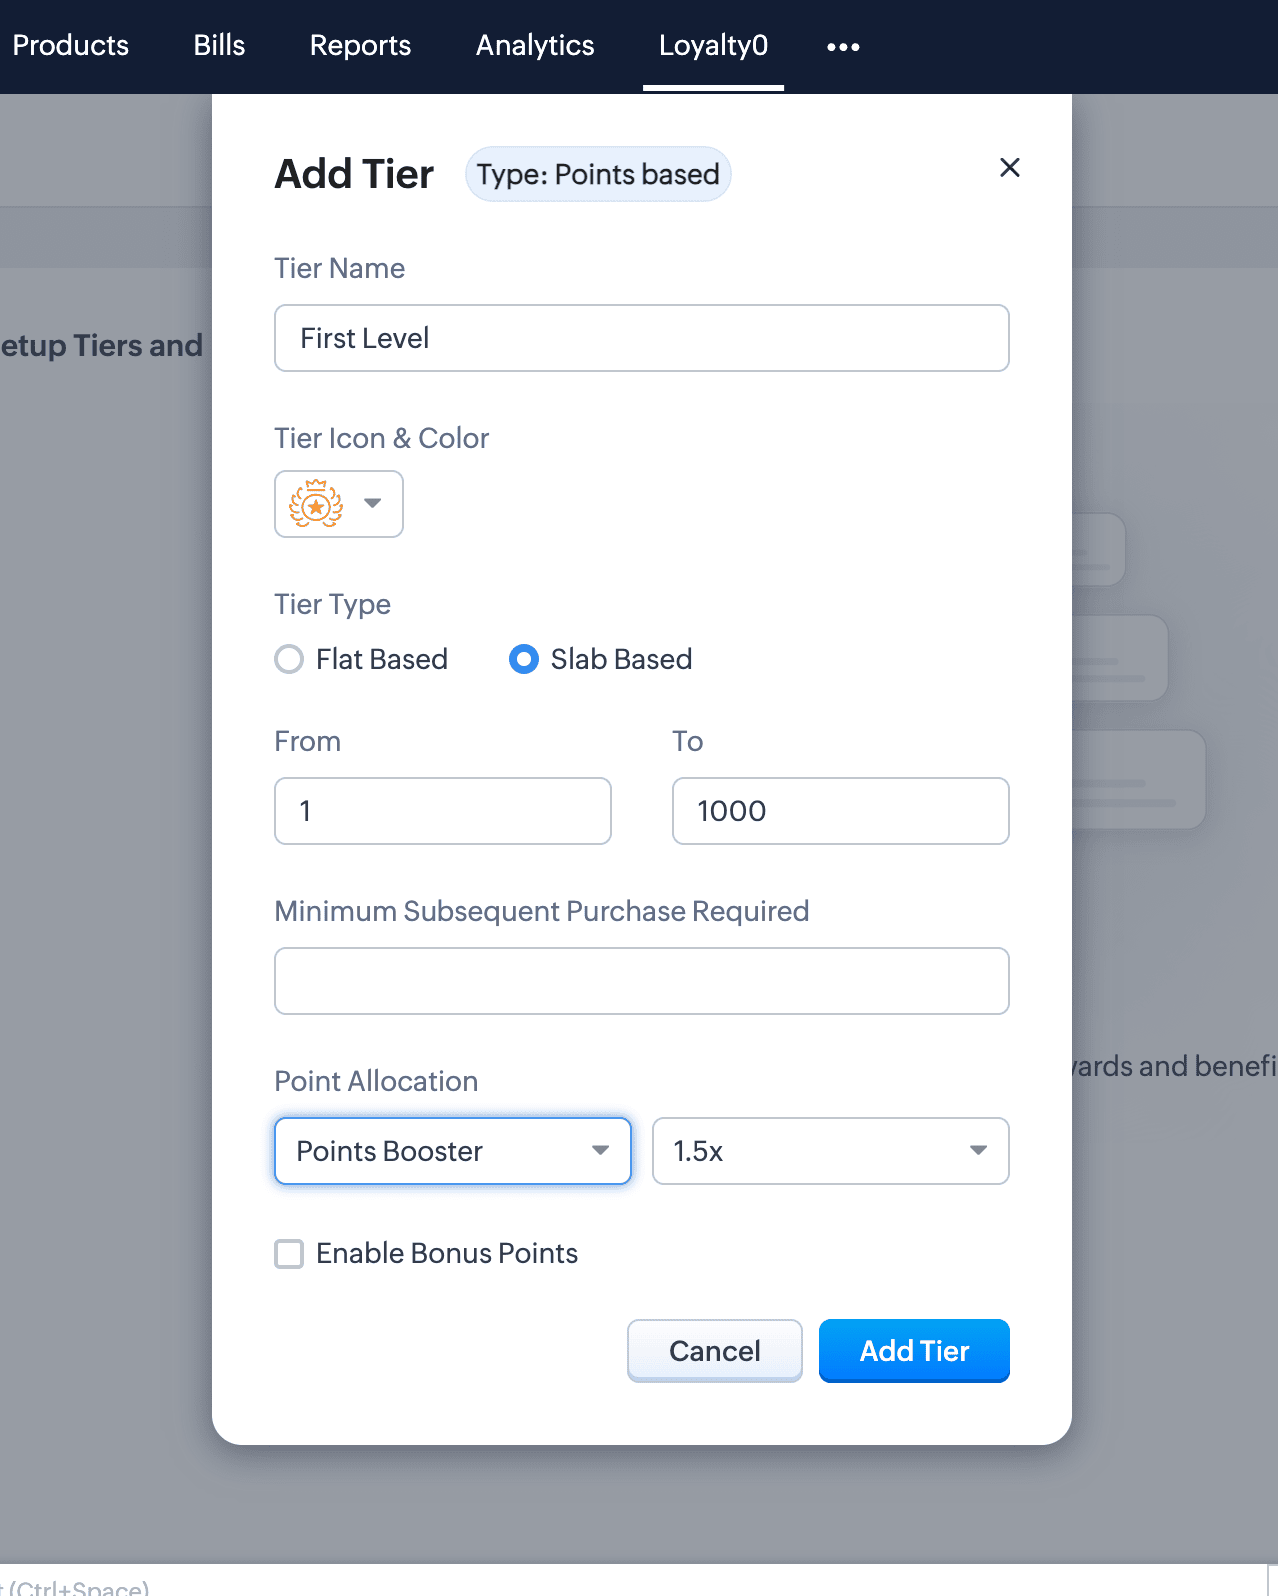Open the Analytics tab

(x=535, y=45)
